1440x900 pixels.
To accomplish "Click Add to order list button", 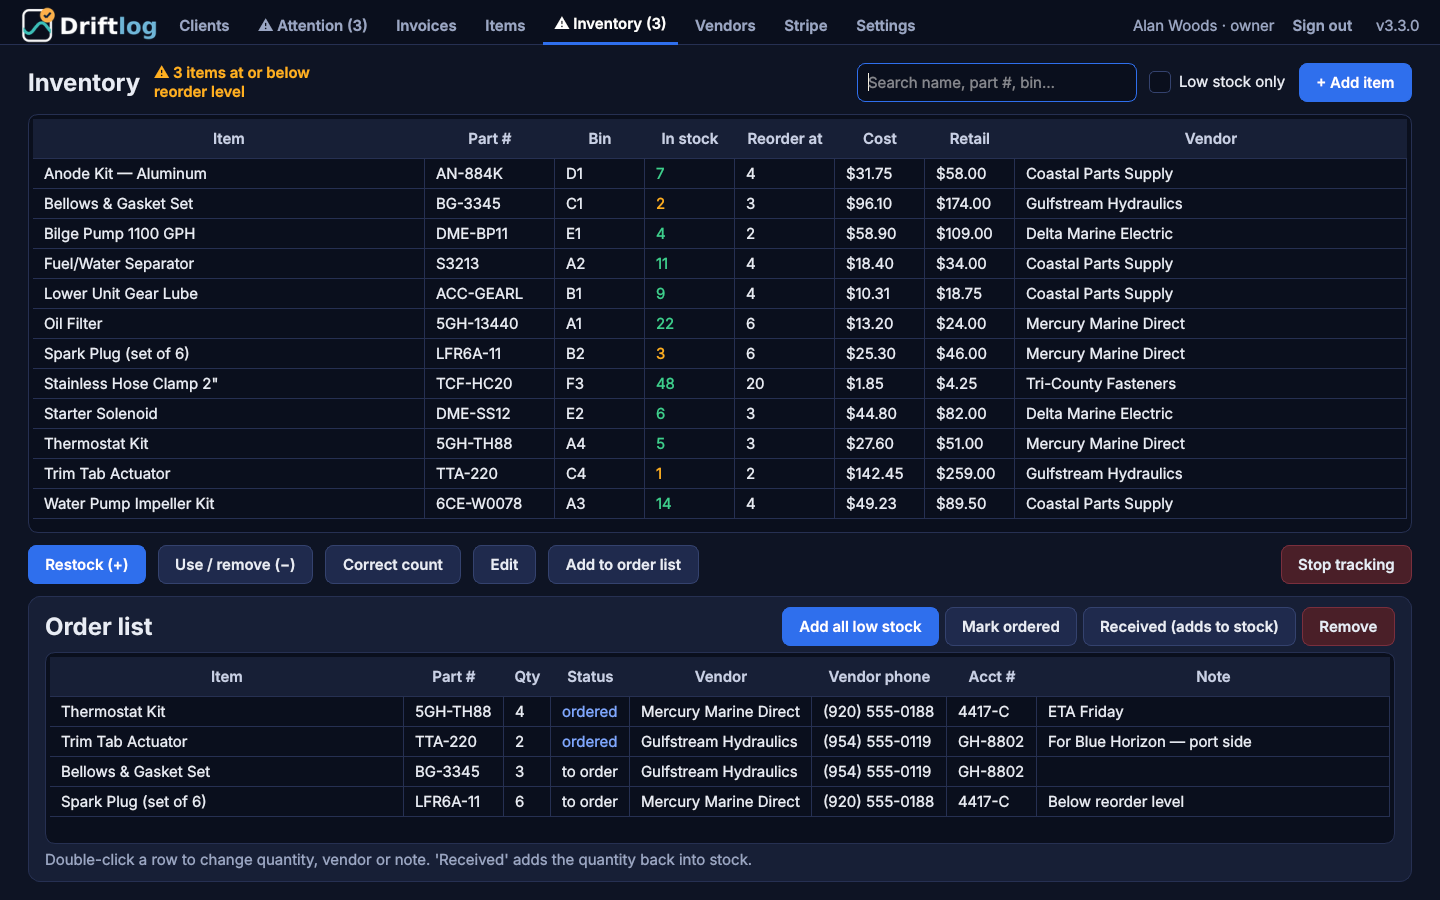I will 623,564.
